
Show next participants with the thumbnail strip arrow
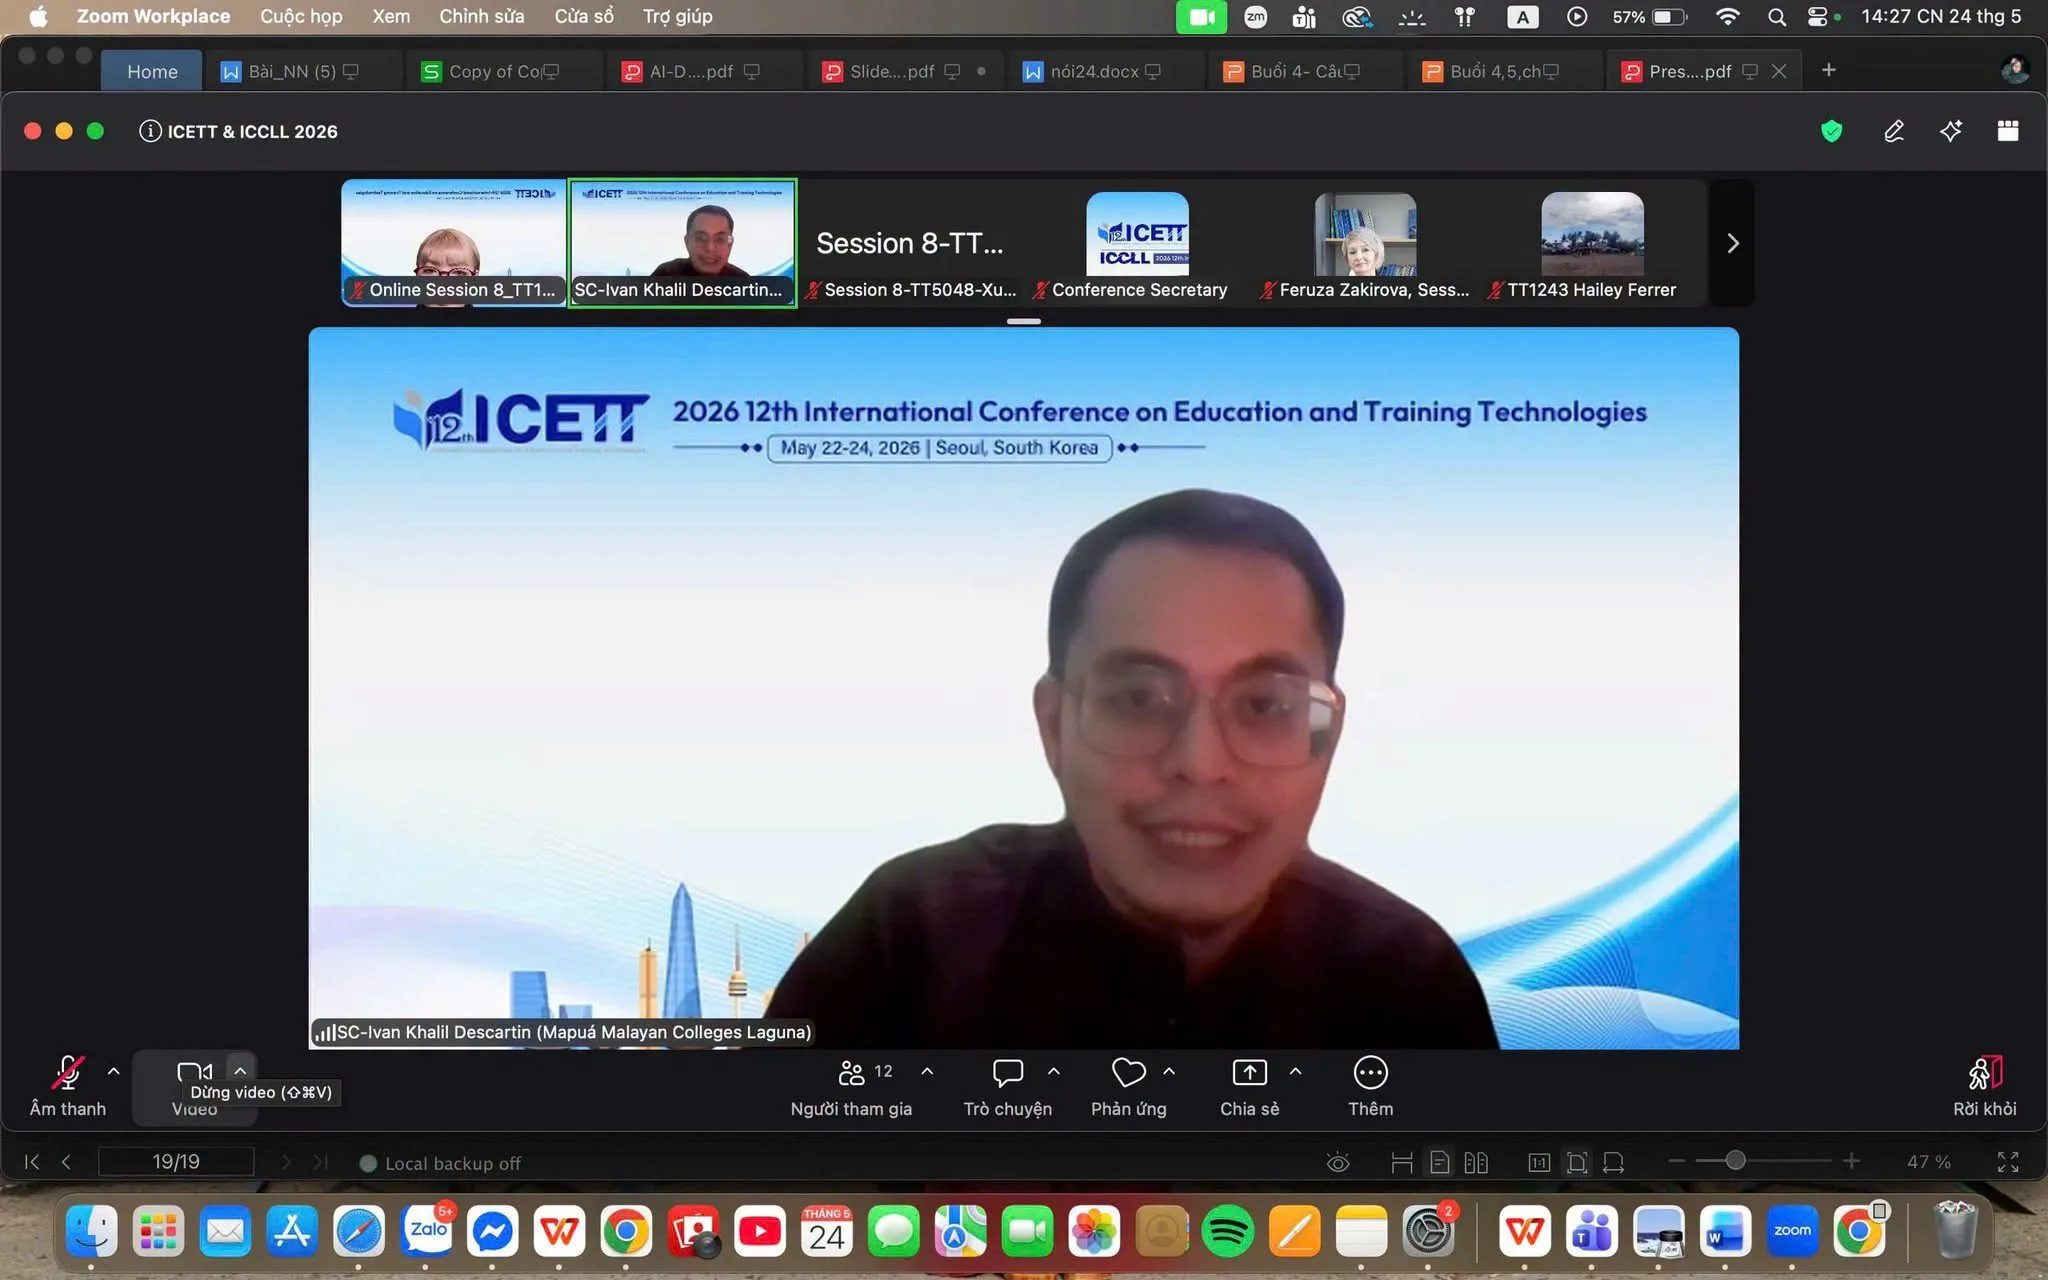pyautogui.click(x=1733, y=243)
